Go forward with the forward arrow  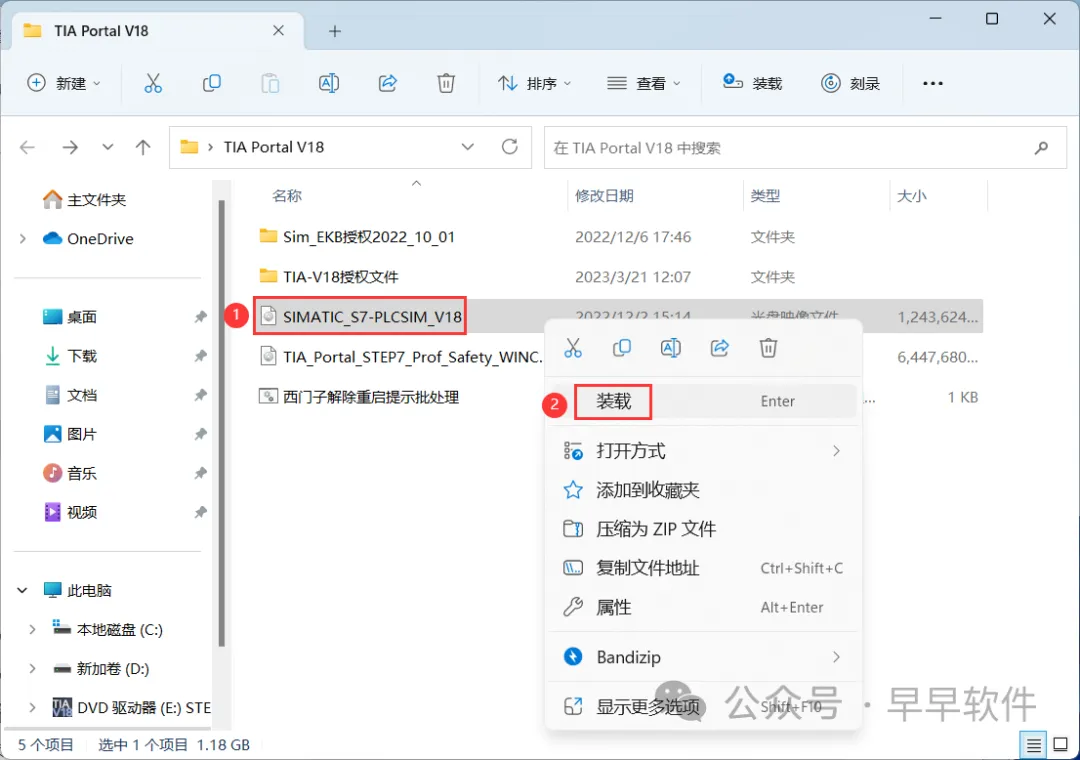70,147
